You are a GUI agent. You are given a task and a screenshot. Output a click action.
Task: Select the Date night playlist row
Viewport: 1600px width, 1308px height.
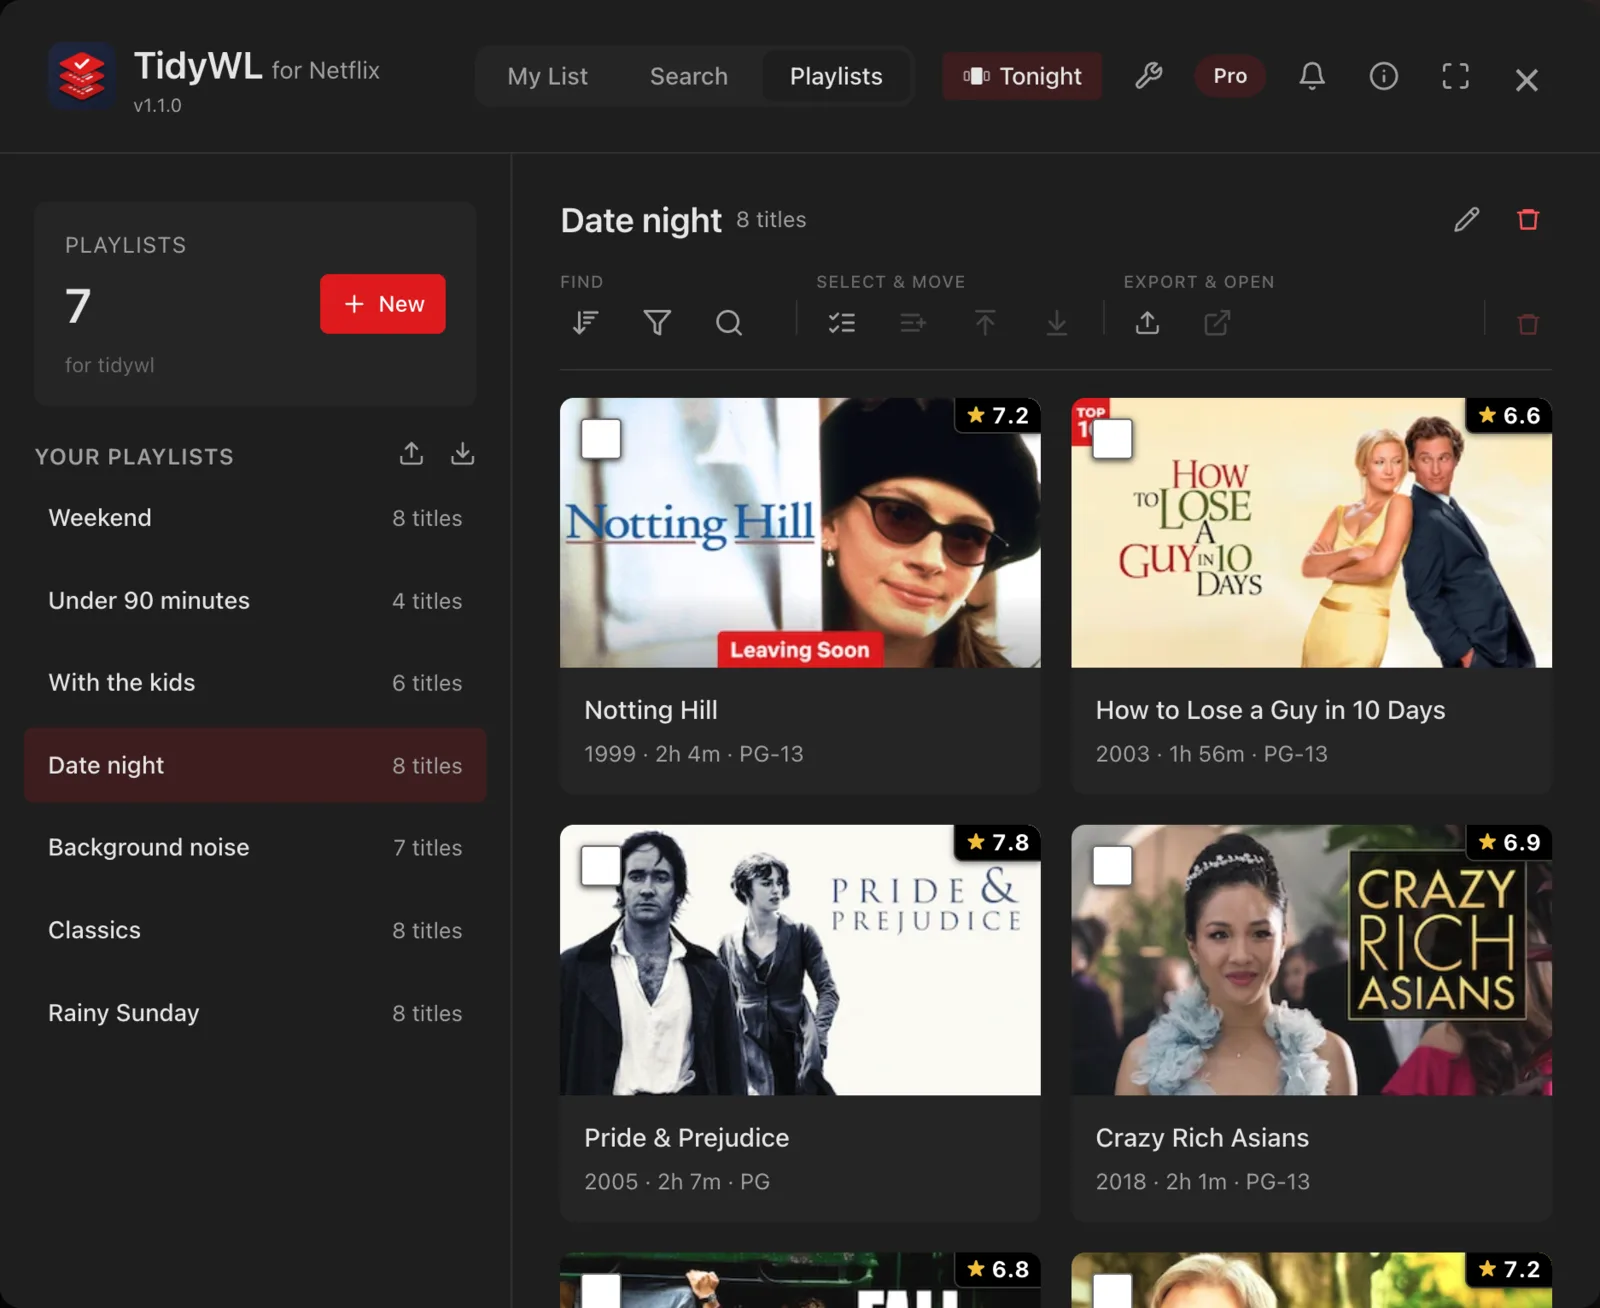[255, 765]
